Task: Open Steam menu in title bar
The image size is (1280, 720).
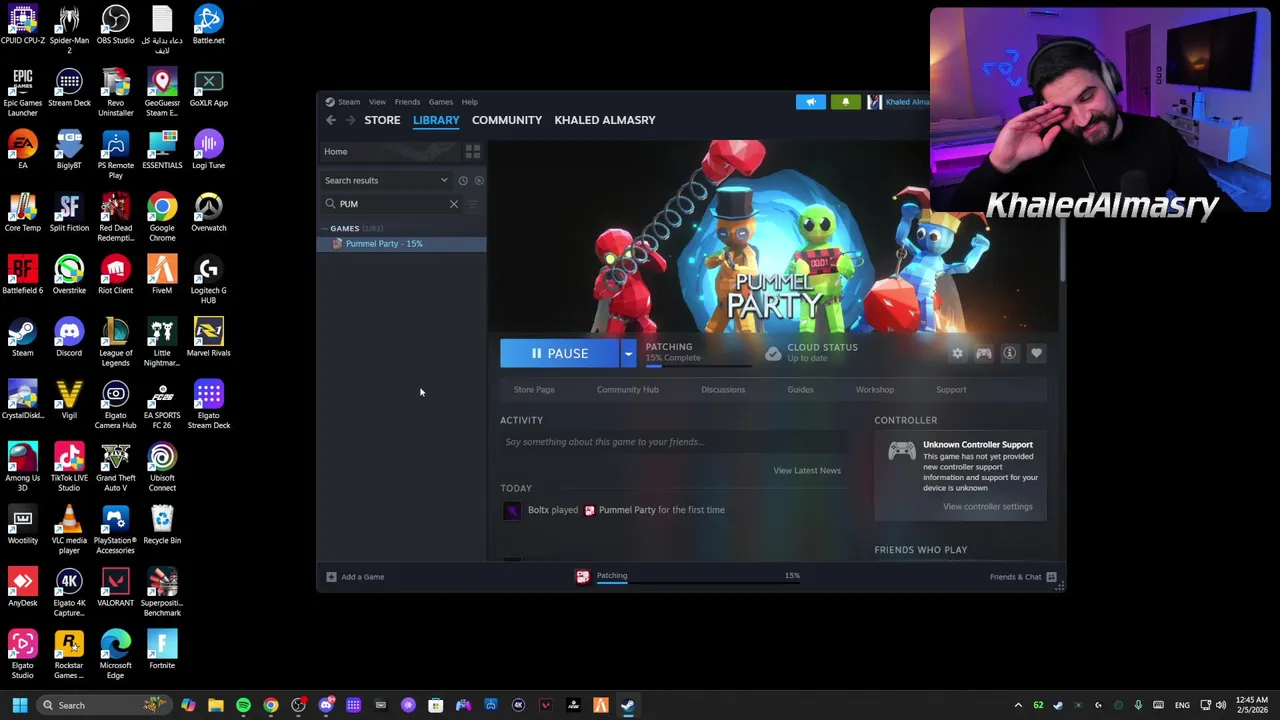Action: 348,102
